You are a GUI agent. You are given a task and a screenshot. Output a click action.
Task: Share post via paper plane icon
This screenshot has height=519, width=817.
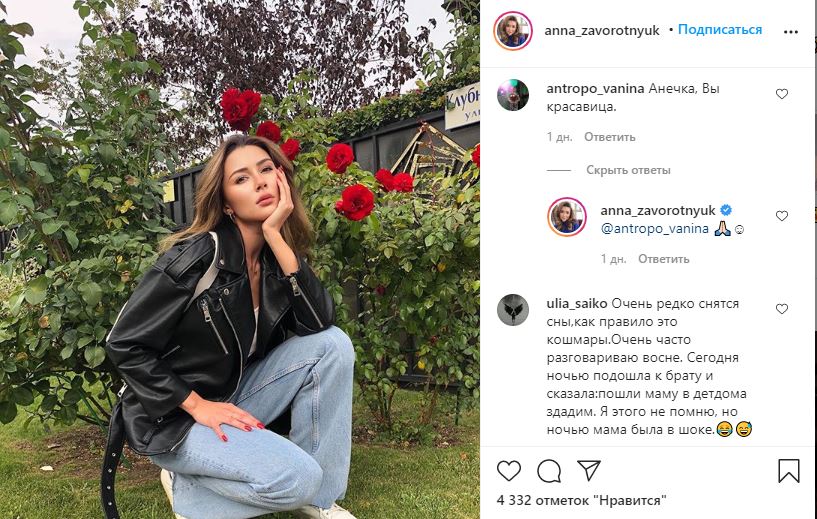[589, 471]
